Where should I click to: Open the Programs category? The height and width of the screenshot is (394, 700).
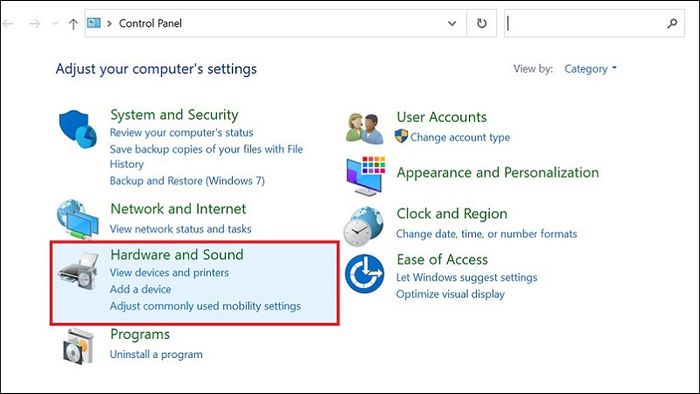[x=140, y=335]
